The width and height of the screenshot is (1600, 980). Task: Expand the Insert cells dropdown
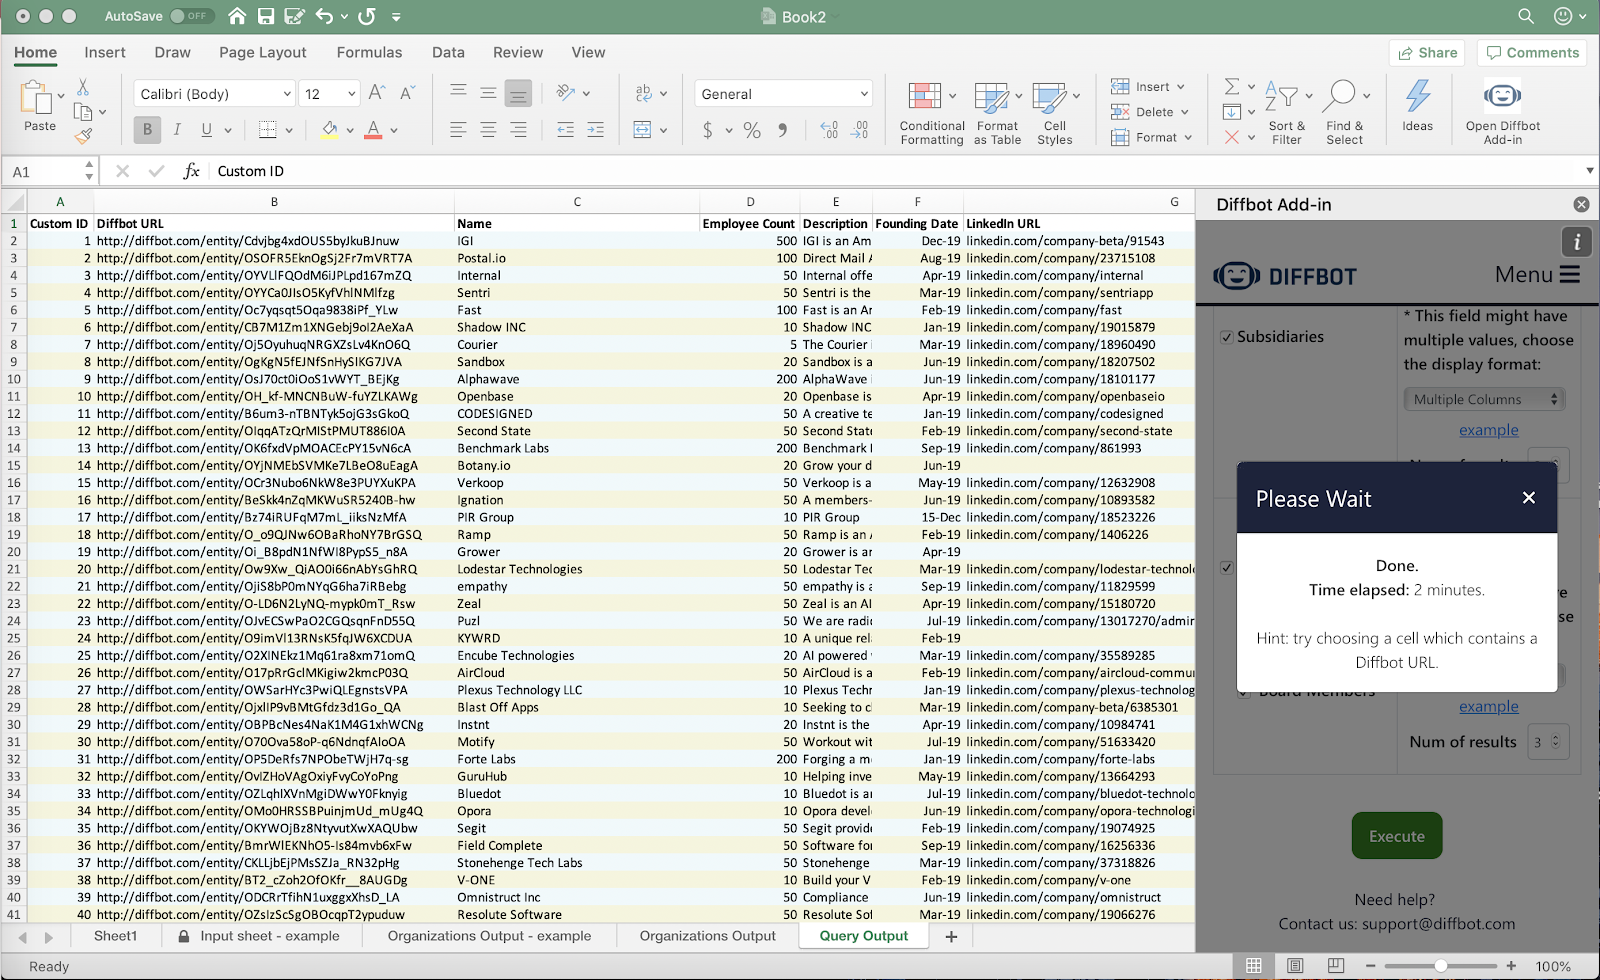click(x=1181, y=87)
